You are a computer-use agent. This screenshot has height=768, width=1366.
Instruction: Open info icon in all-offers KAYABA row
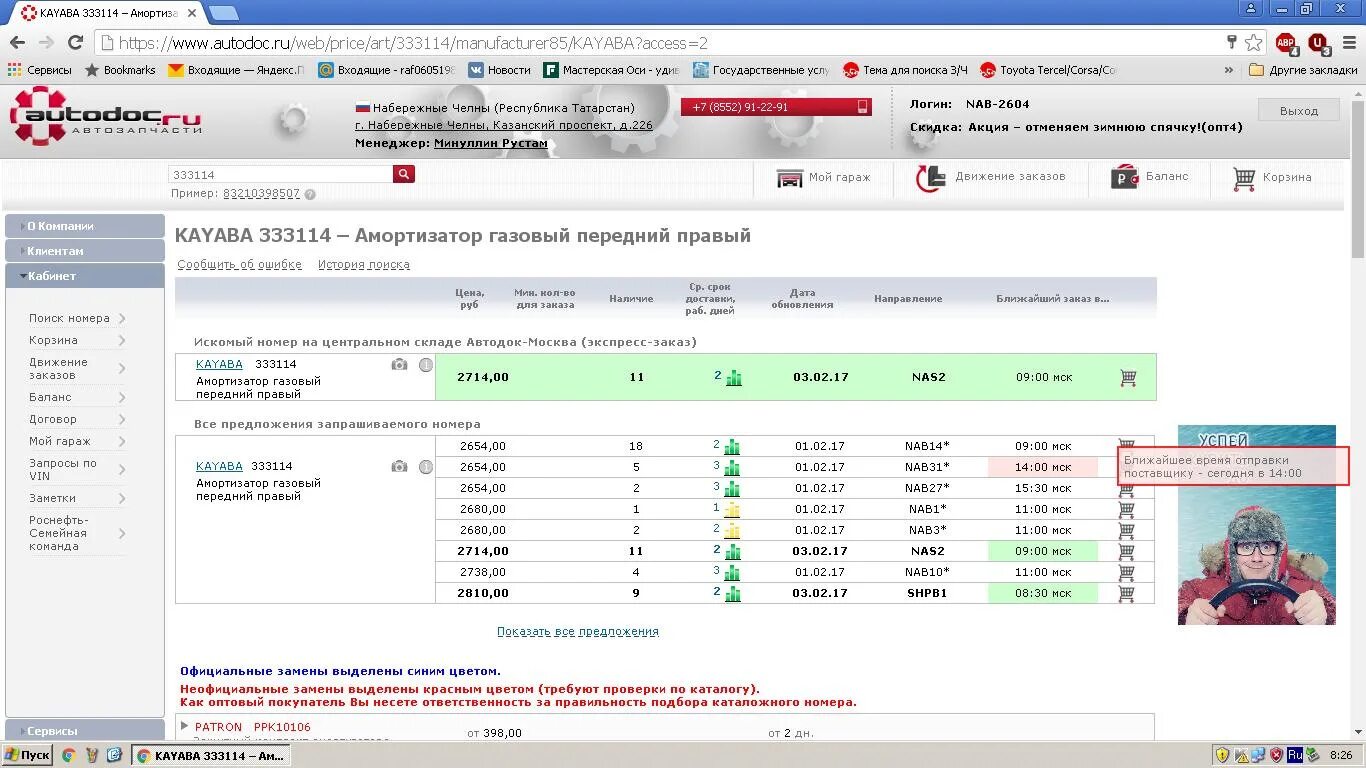point(426,467)
